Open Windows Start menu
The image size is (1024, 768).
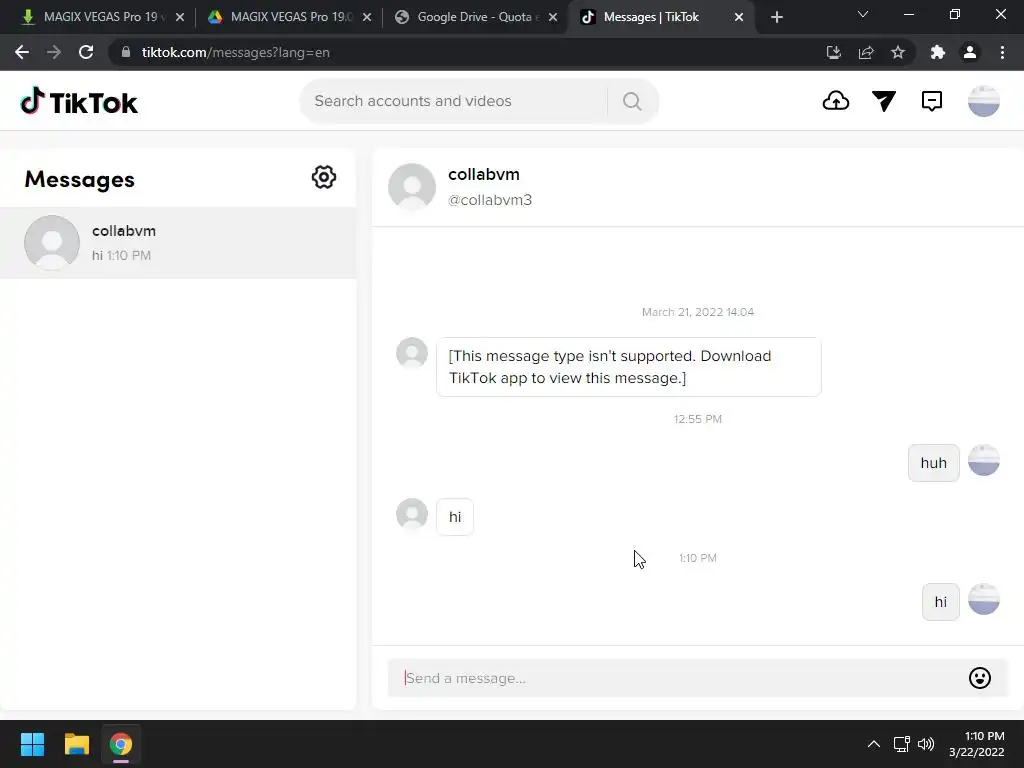click(x=32, y=744)
